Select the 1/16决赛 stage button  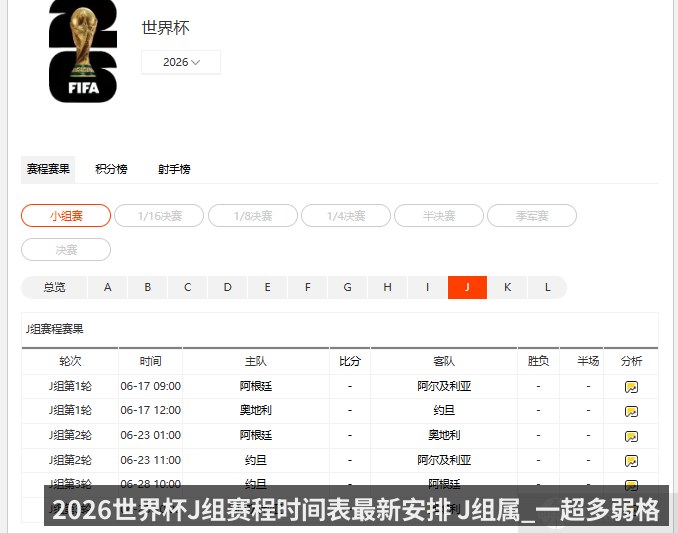click(x=159, y=216)
